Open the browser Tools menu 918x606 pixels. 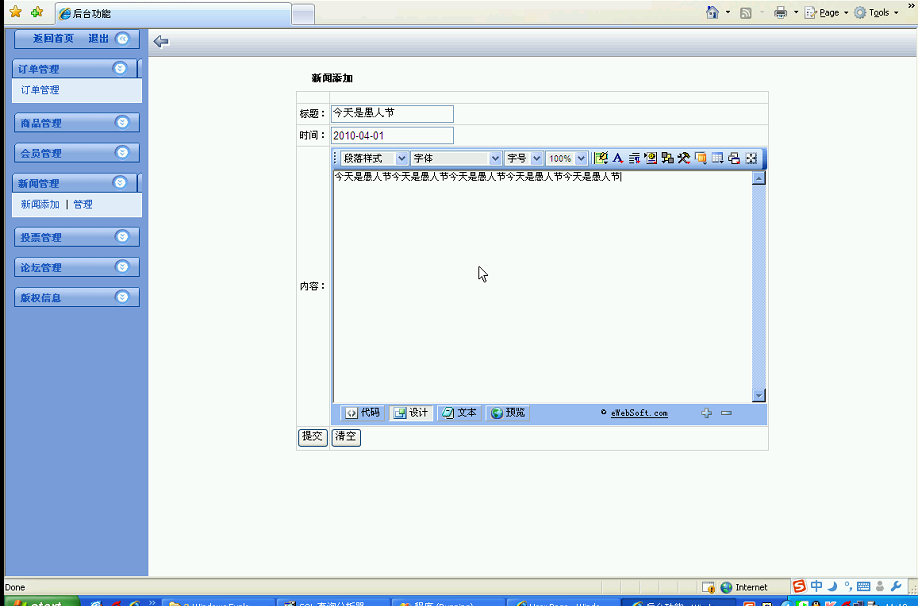click(876, 12)
